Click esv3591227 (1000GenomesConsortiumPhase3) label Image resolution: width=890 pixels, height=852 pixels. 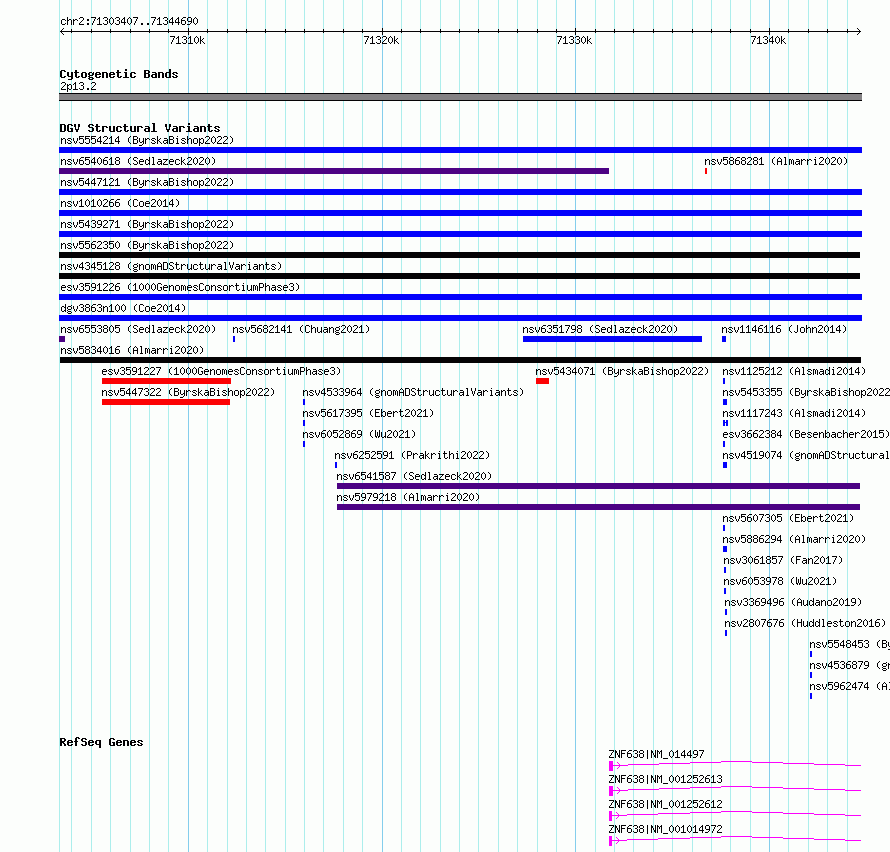221,371
